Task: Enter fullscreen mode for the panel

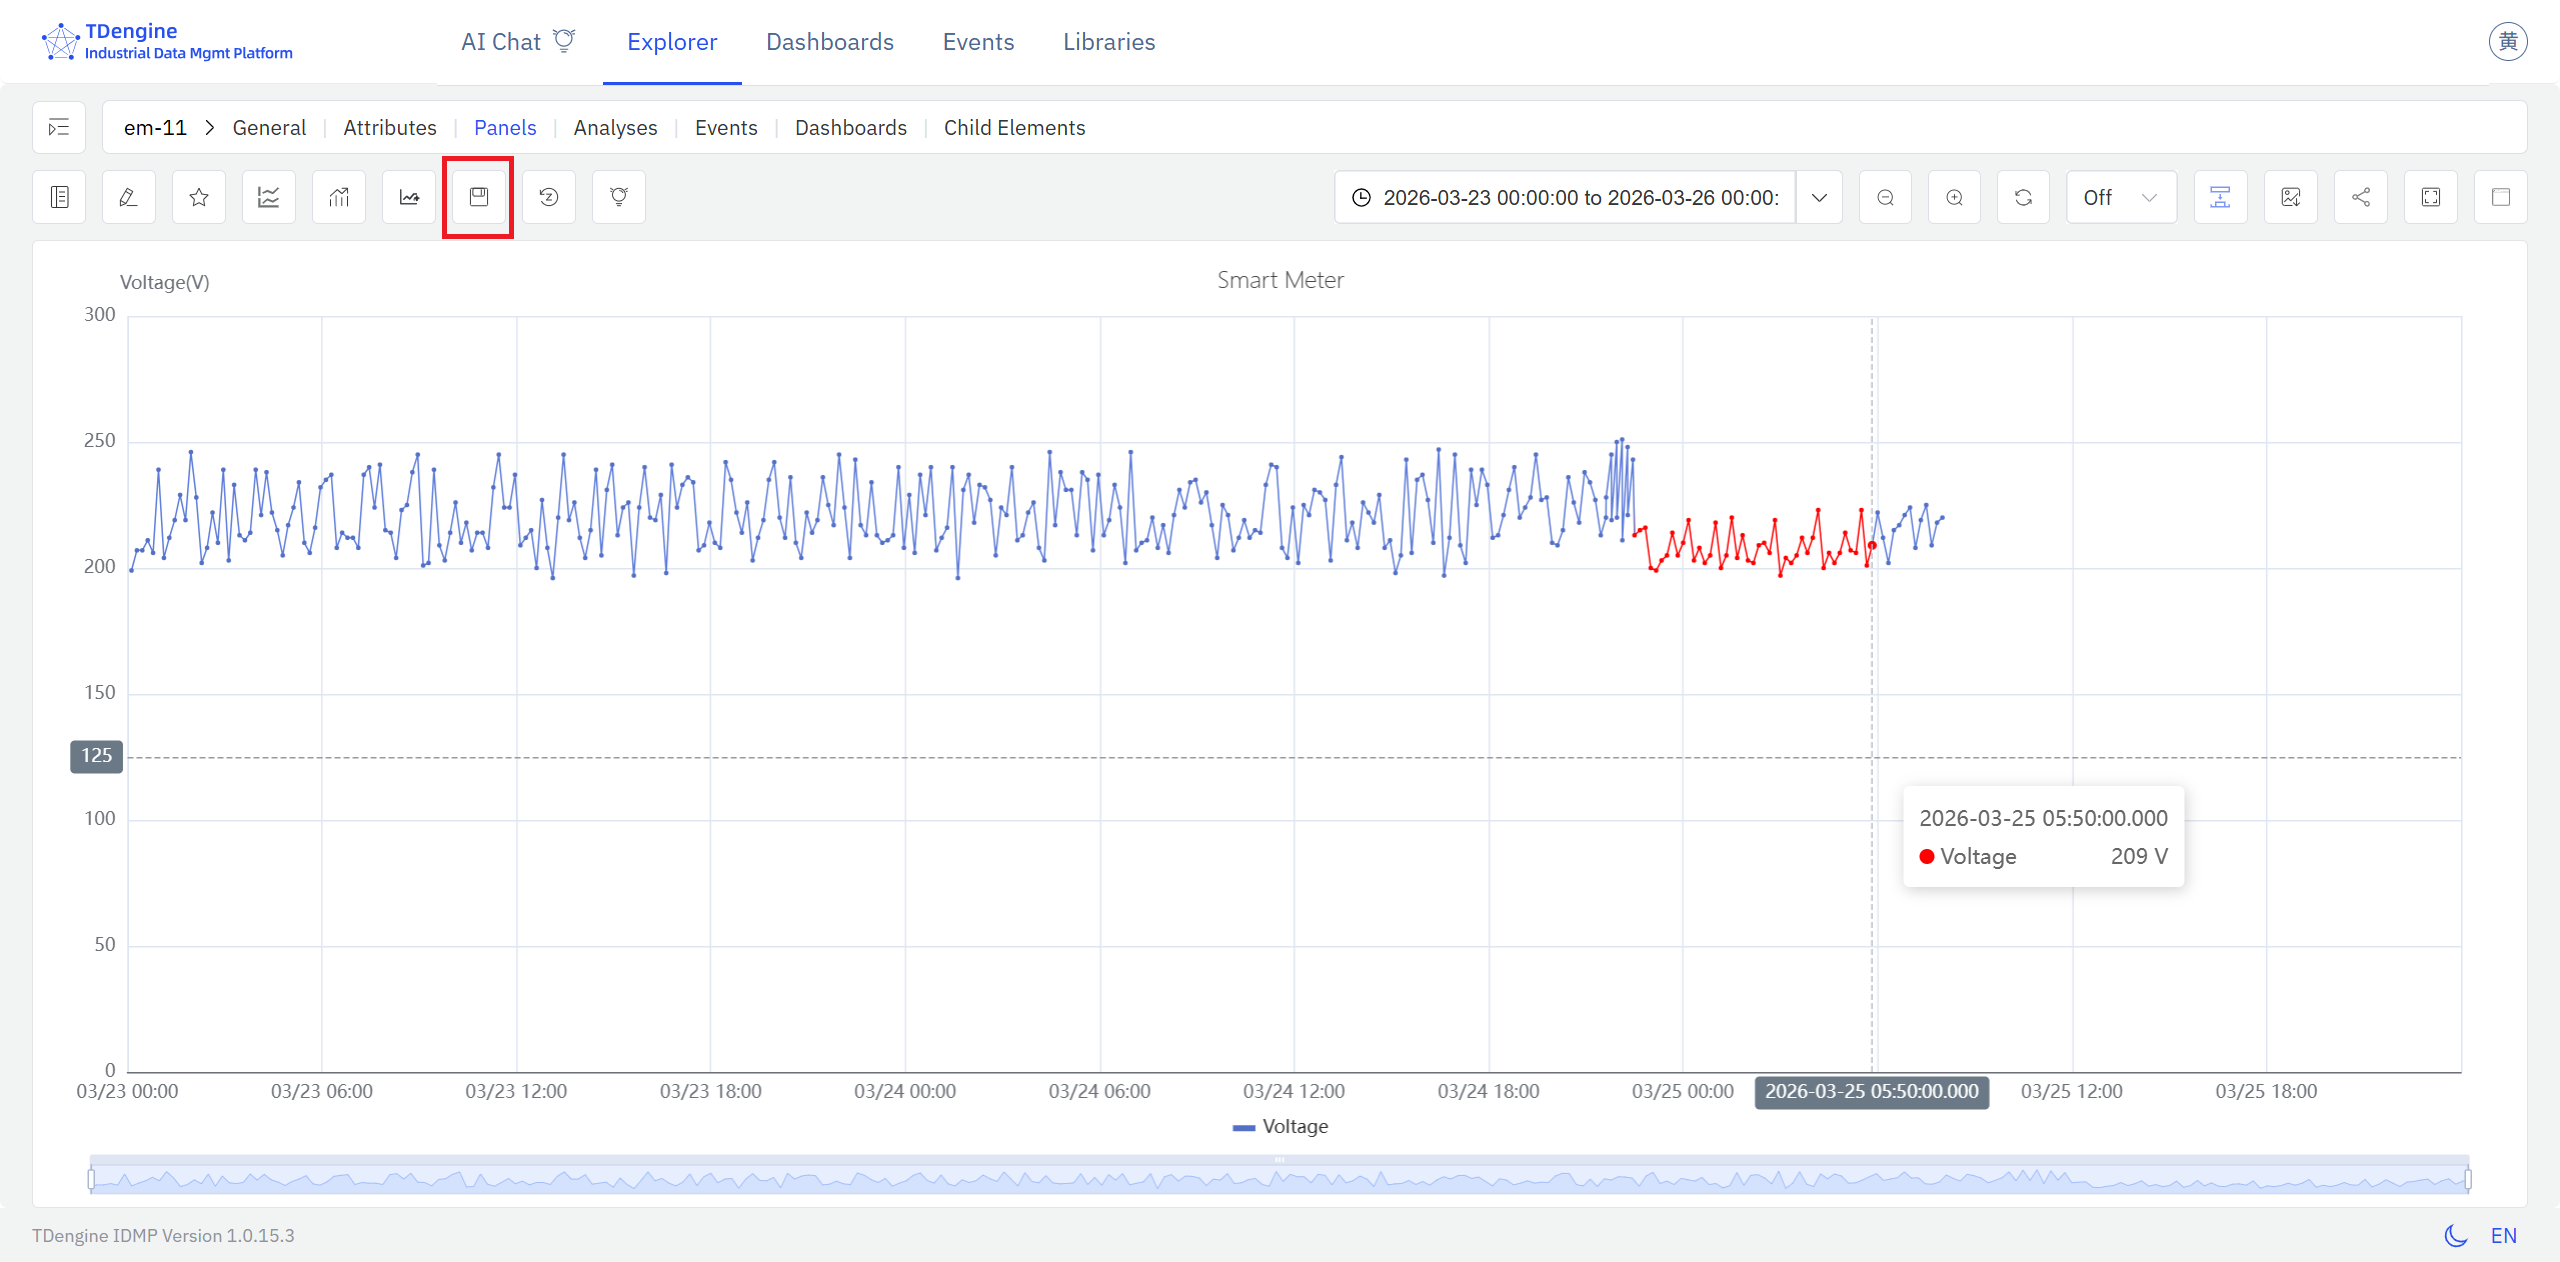Action: point(2430,197)
